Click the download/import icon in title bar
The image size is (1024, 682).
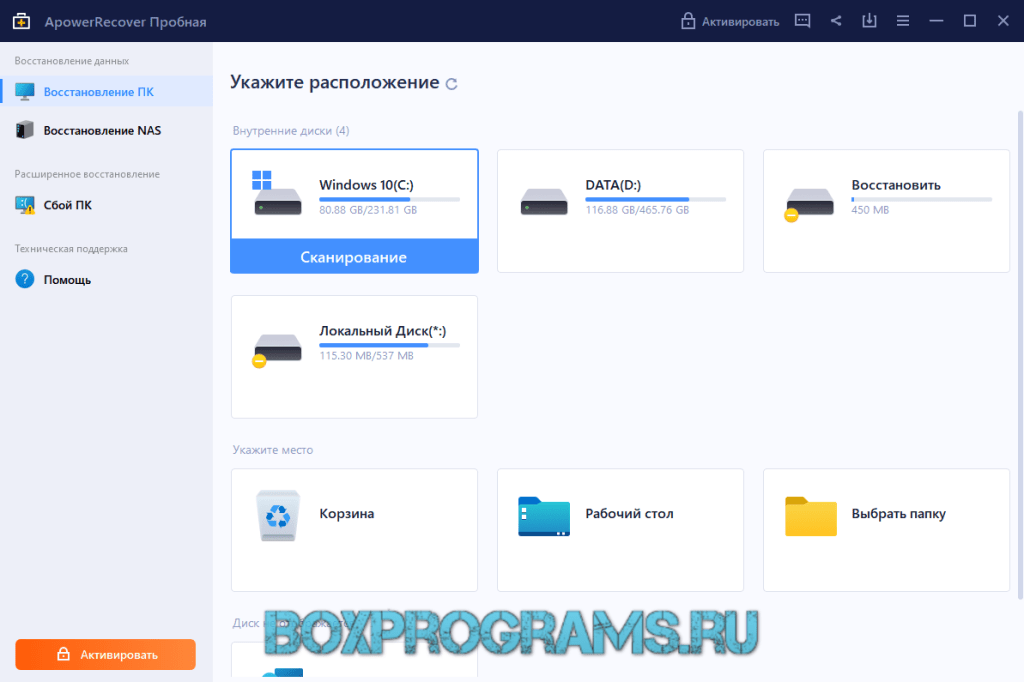(869, 21)
